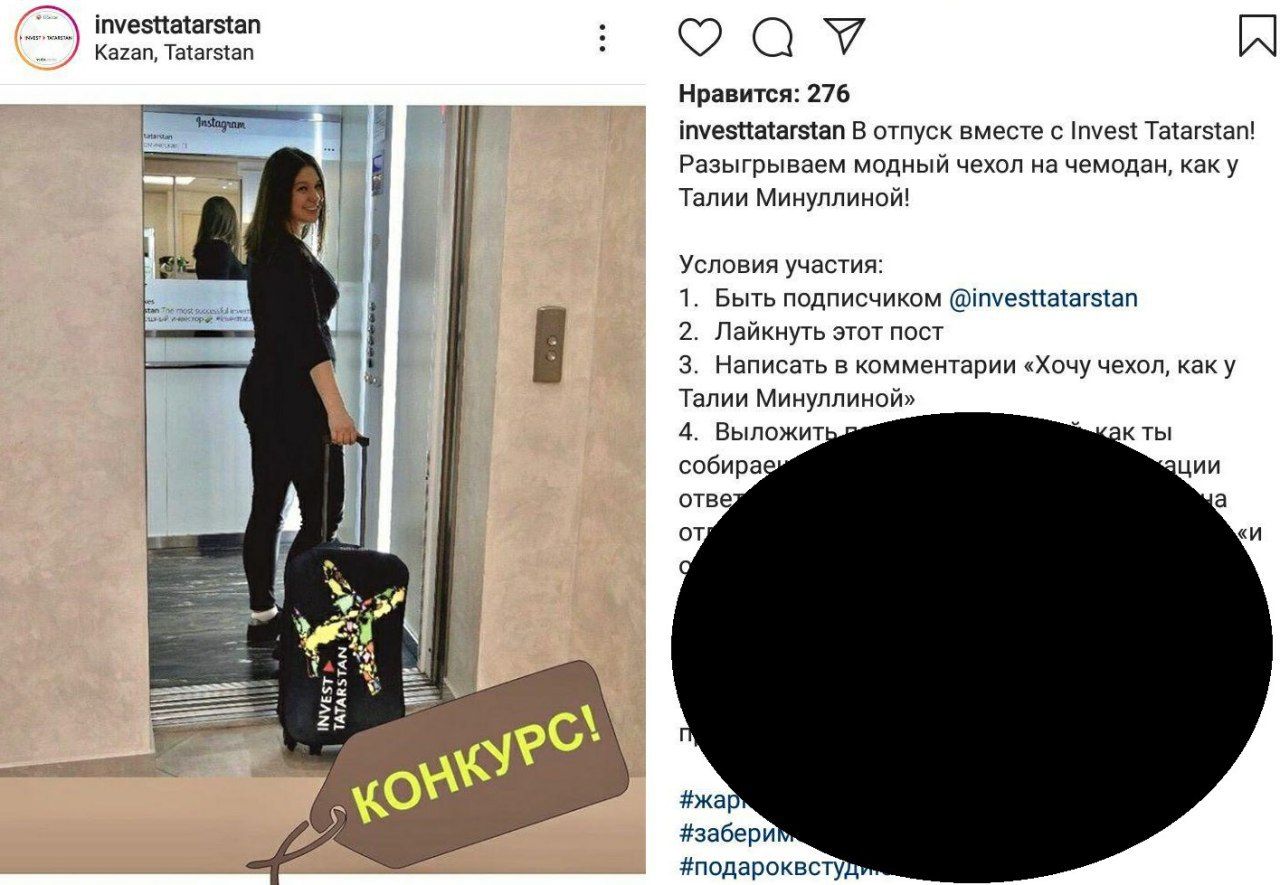View the list of 276 likes

764,94
